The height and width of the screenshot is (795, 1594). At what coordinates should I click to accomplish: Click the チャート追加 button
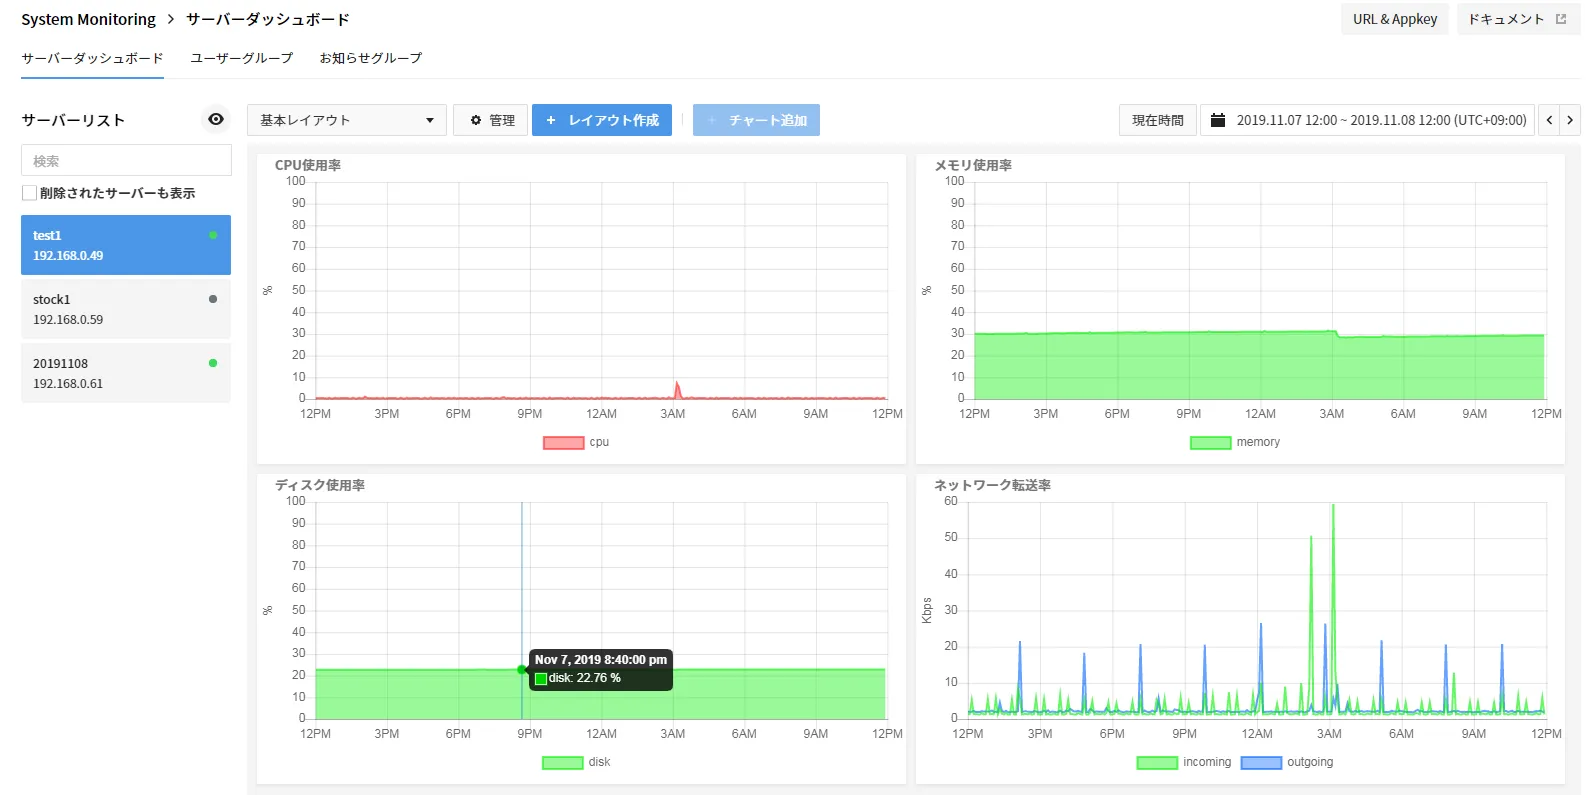[x=756, y=120]
